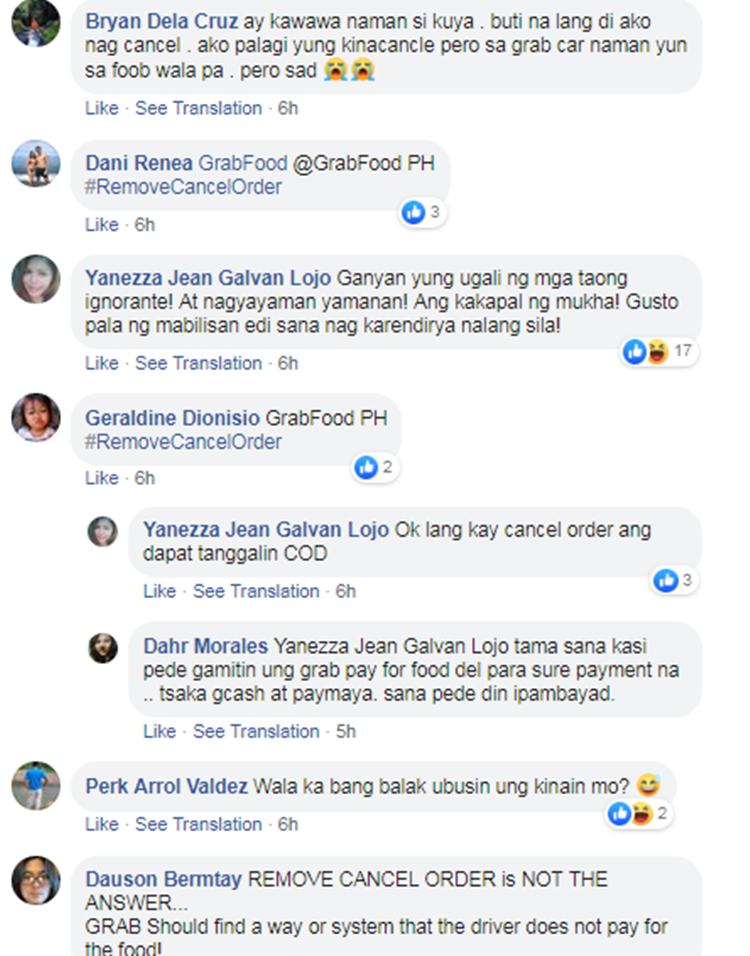Like Bryan Dela Cruz's comment
750x956 pixels.
pos(102,108)
